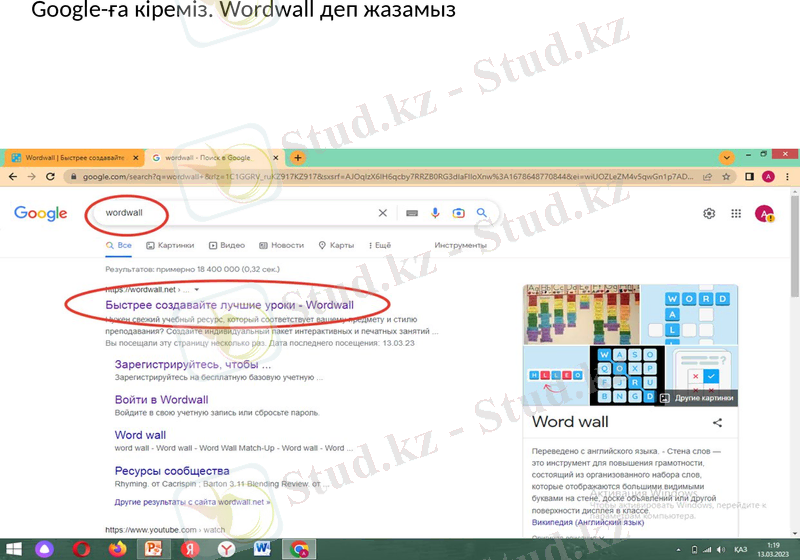Image resolution: width=800 pixels, height=560 pixels.
Task: Open the WORD crossword tiles image
Action: tap(689, 315)
